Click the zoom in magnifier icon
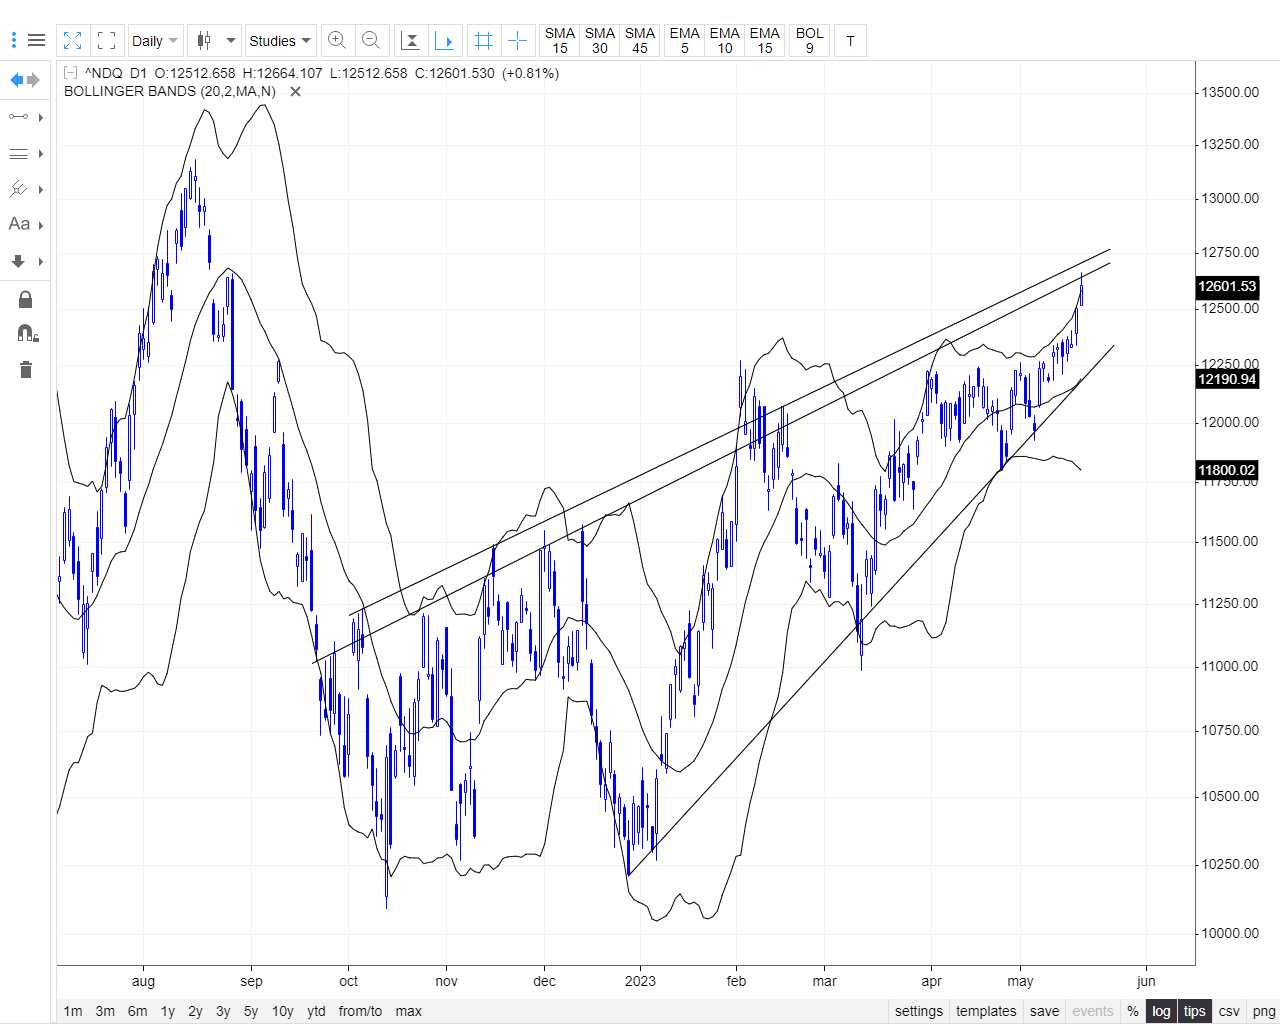1280x1024 pixels. (x=337, y=40)
